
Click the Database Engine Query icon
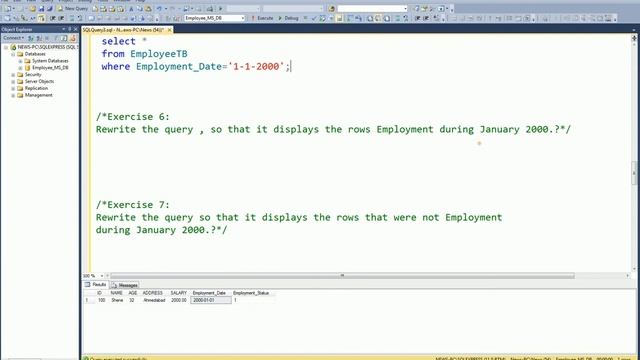pyautogui.click(x=95, y=9)
